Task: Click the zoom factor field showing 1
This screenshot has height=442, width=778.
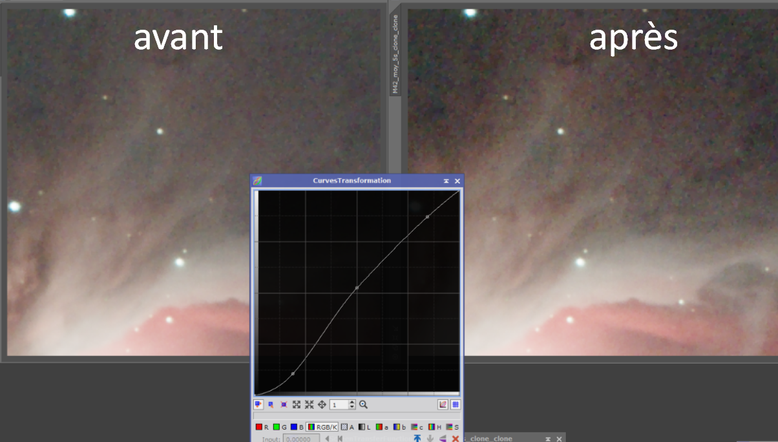Action: pyautogui.click(x=339, y=405)
